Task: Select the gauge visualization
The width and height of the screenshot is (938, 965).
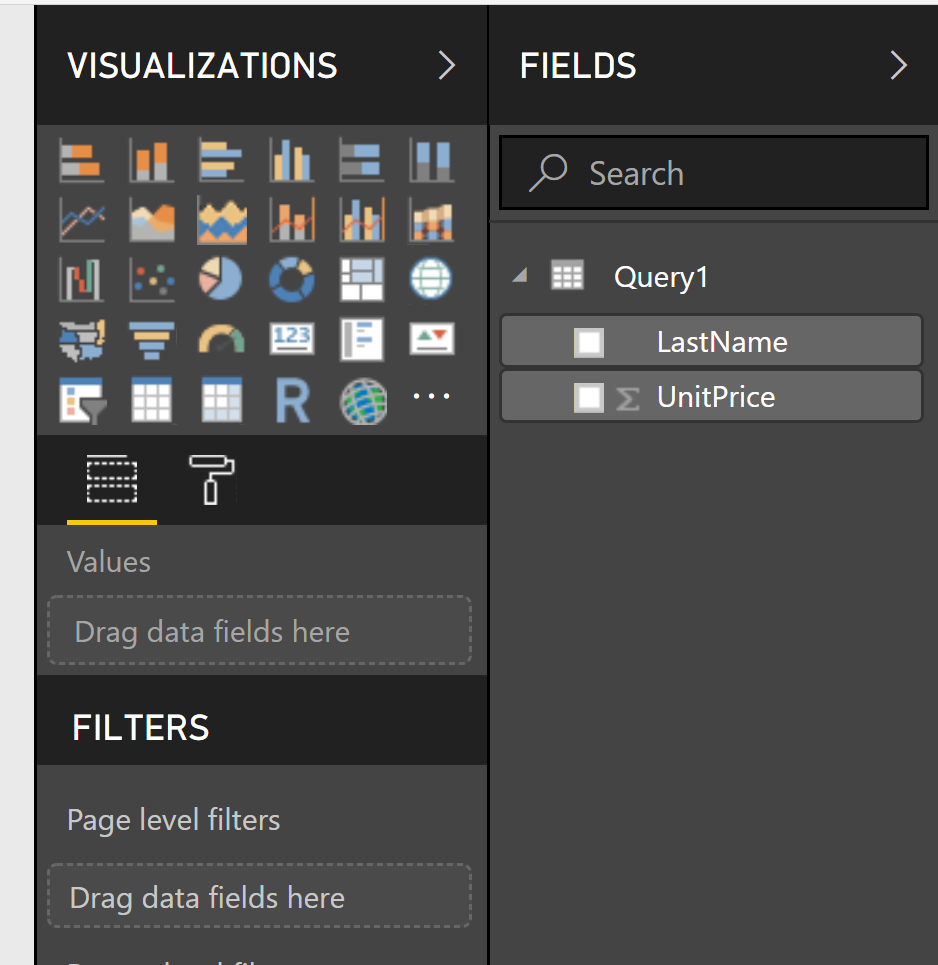Action: click(x=221, y=339)
